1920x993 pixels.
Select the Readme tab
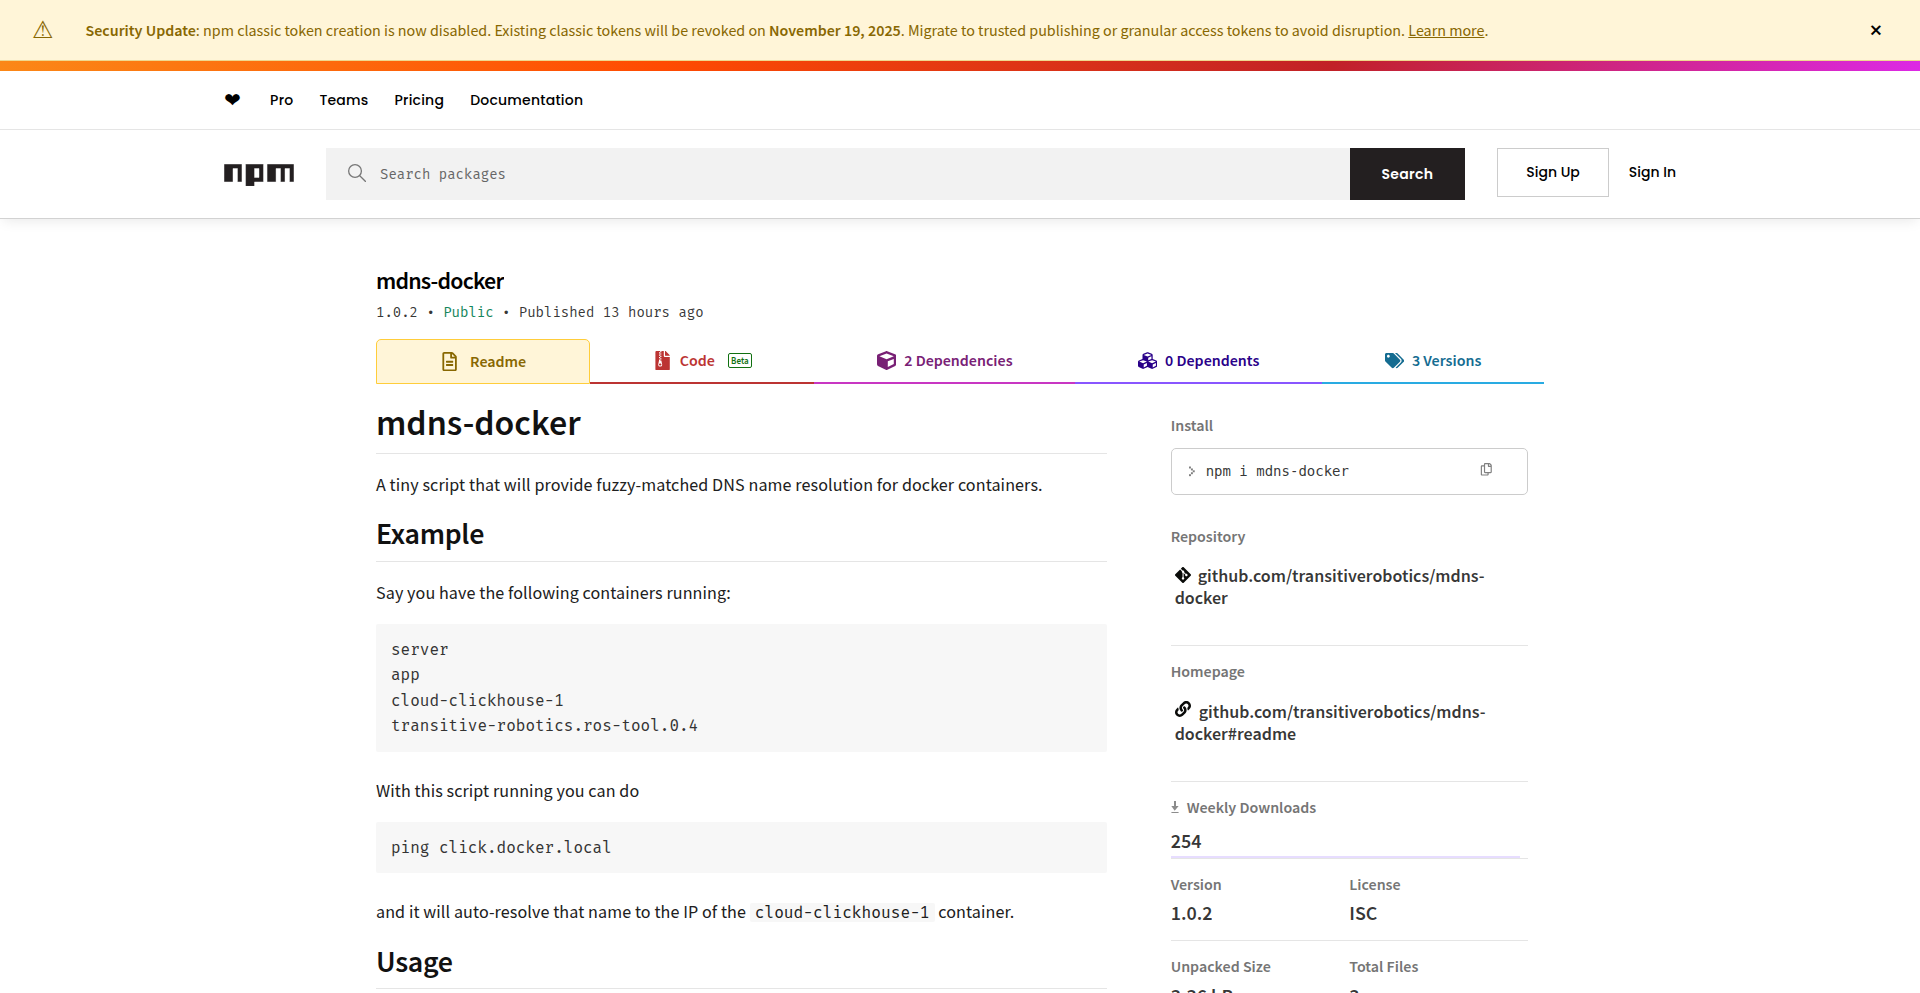click(483, 361)
